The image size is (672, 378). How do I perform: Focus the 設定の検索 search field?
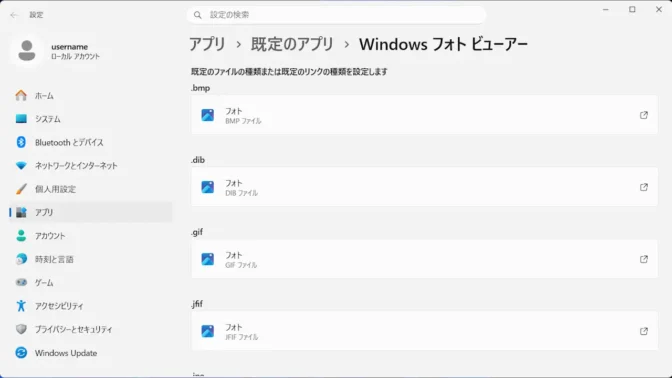coord(336,15)
